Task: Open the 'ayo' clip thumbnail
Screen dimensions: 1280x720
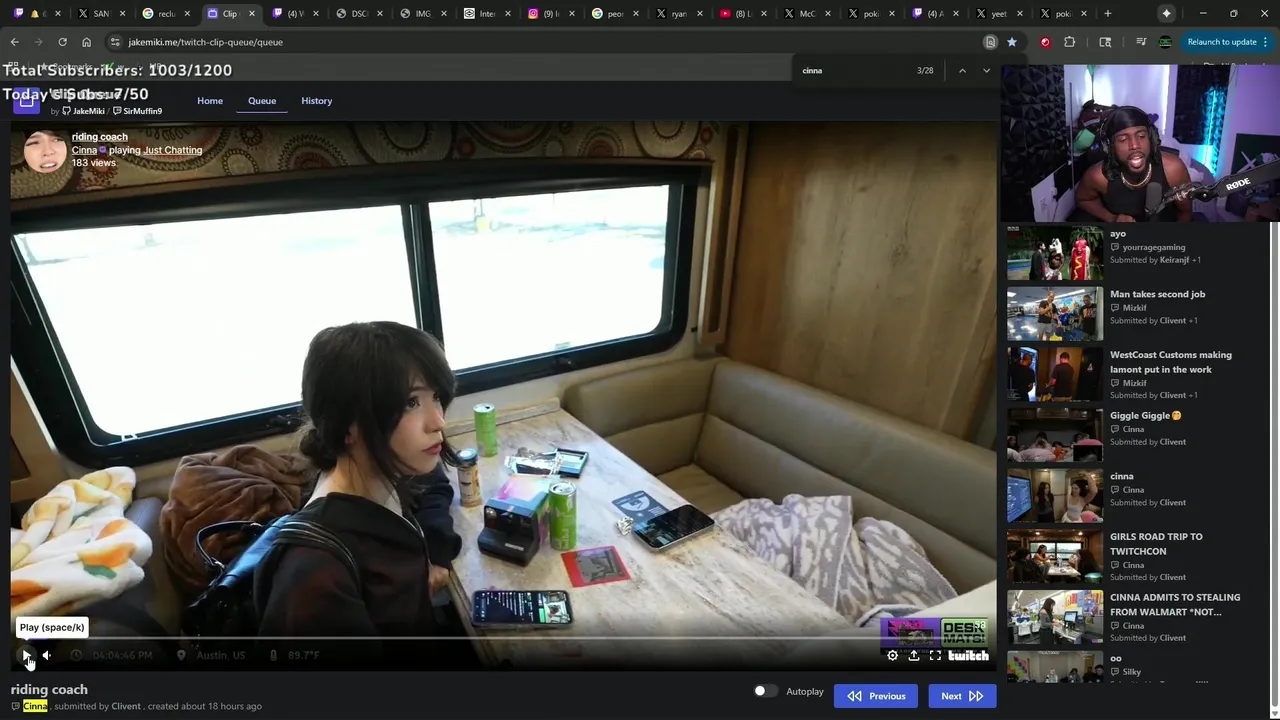Action: pos(1055,253)
